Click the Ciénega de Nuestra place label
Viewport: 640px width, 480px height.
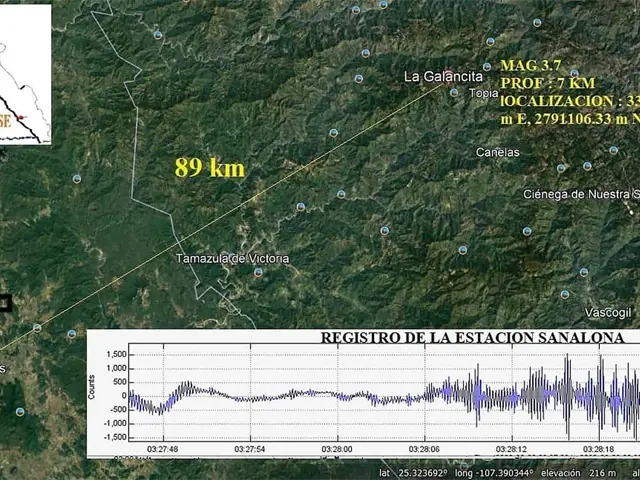click(580, 194)
